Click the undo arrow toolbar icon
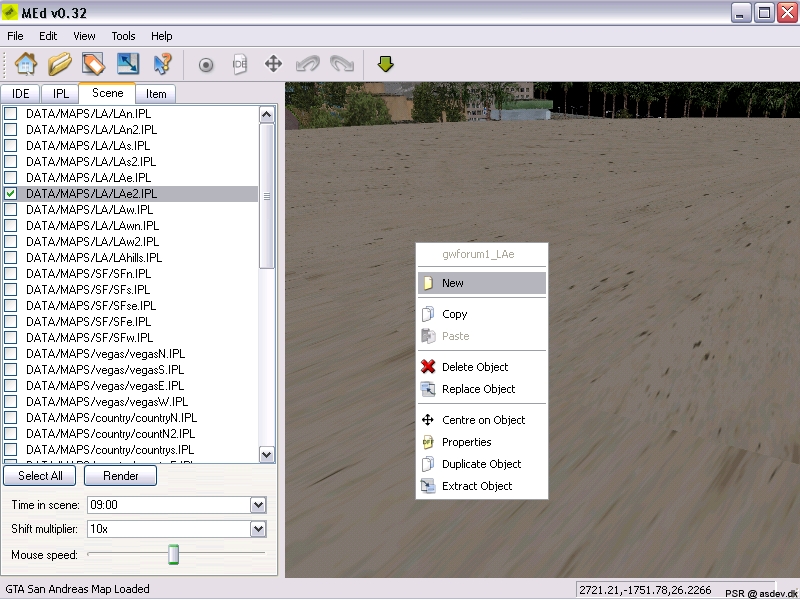The height and width of the screenshot is (600, 800). (308, 64)
